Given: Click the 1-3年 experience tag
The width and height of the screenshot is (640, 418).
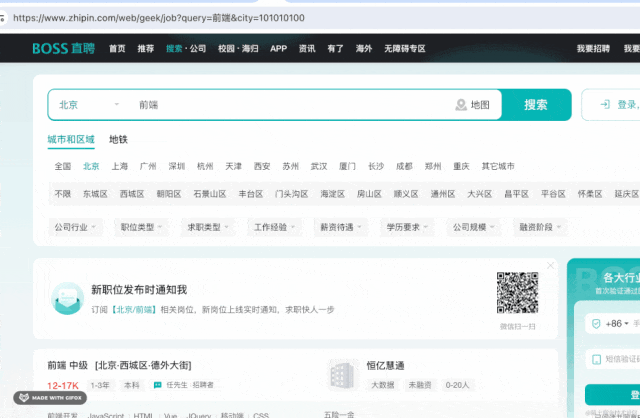Looking at the screenshot, I should (x=100, y=385).
